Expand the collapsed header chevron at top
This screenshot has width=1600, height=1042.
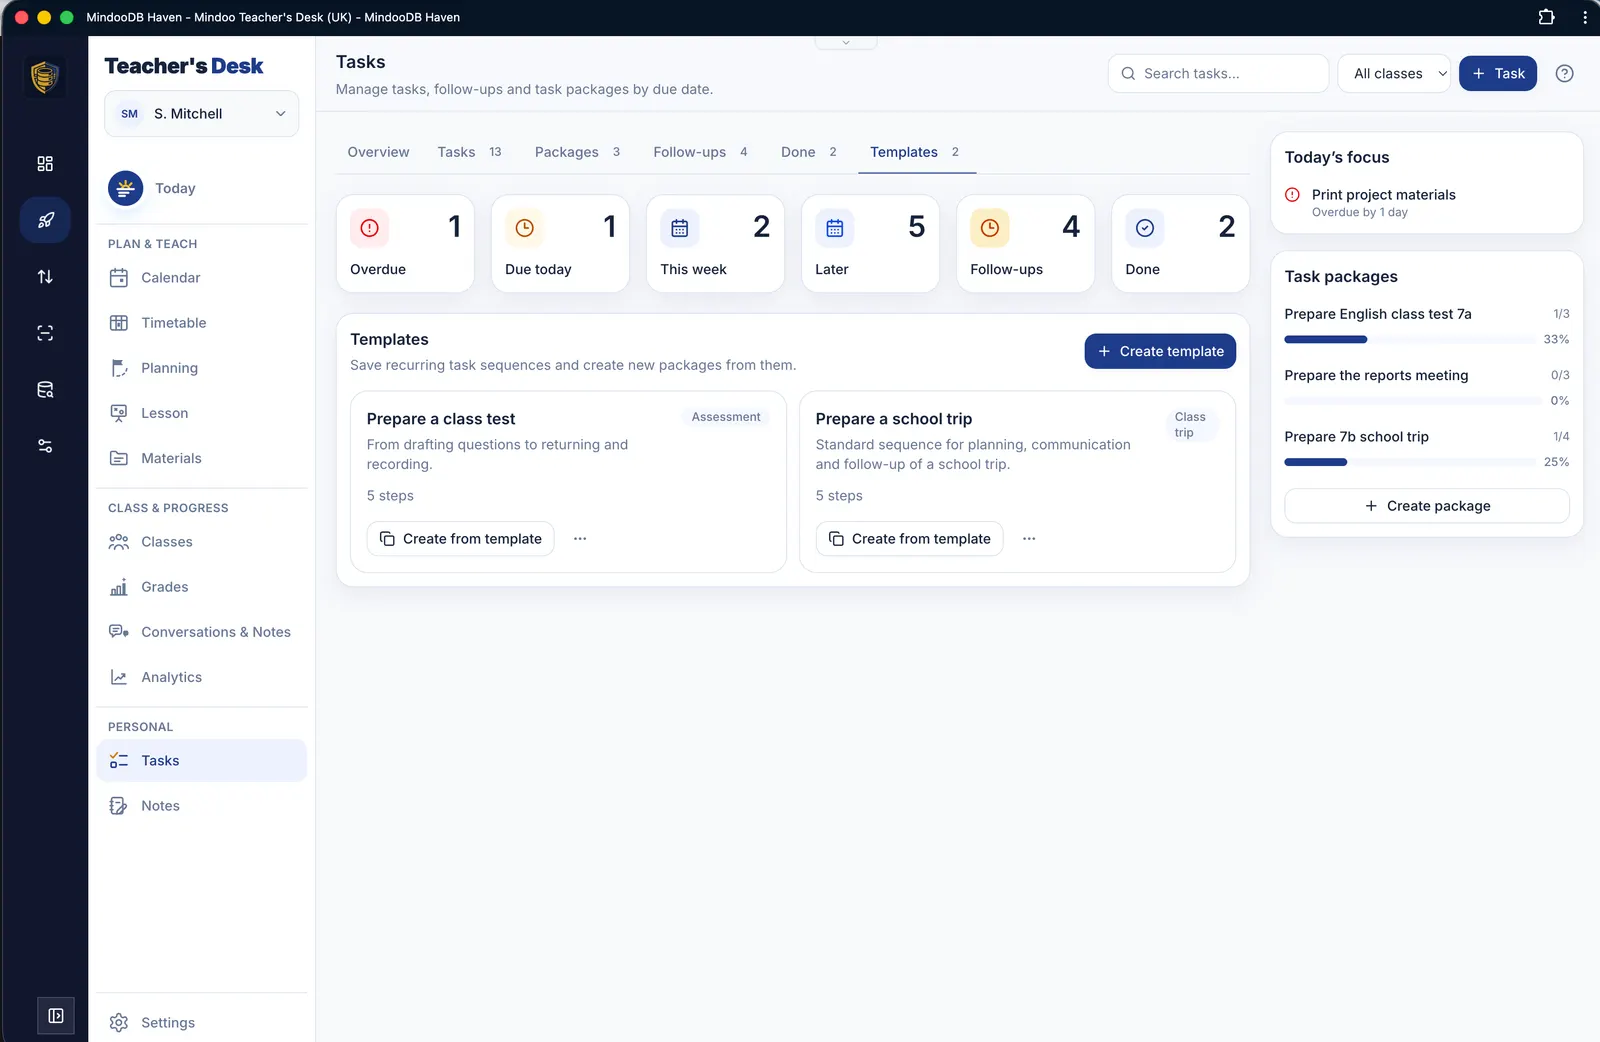click(846, 42)
